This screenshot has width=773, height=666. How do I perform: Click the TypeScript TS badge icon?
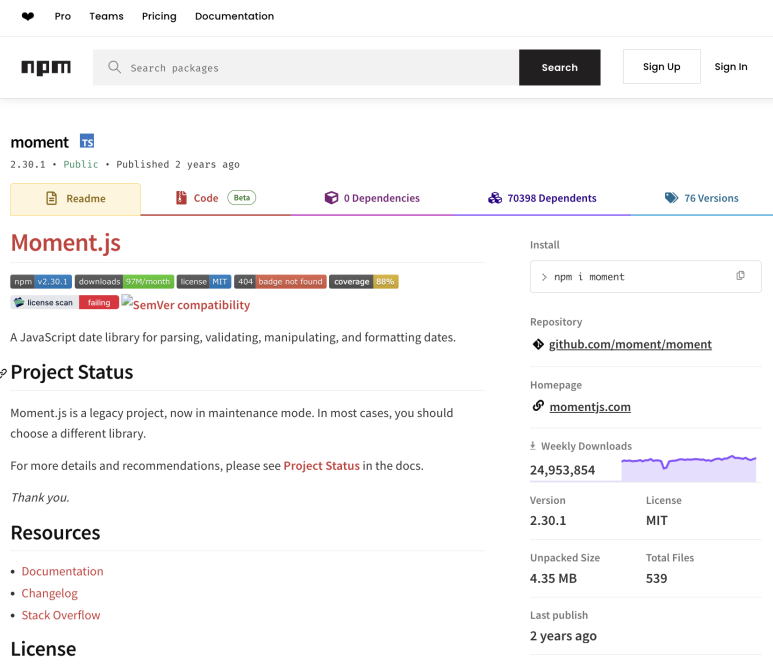87,141
